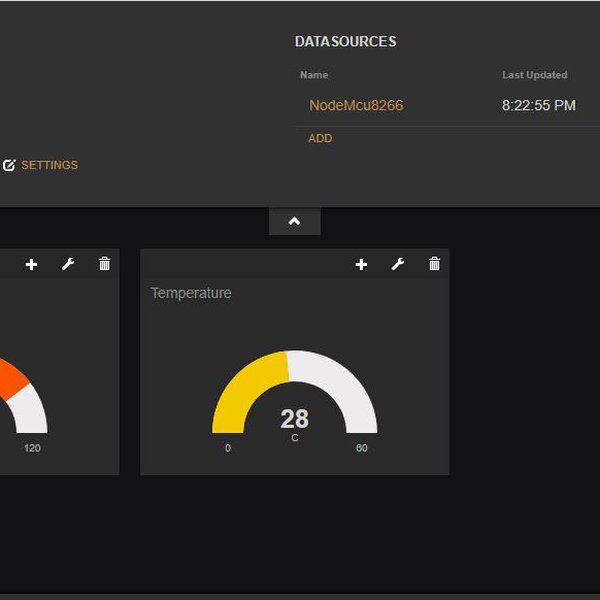
Task: Open the NodeMcu8266 datasource
Action: 356,105
